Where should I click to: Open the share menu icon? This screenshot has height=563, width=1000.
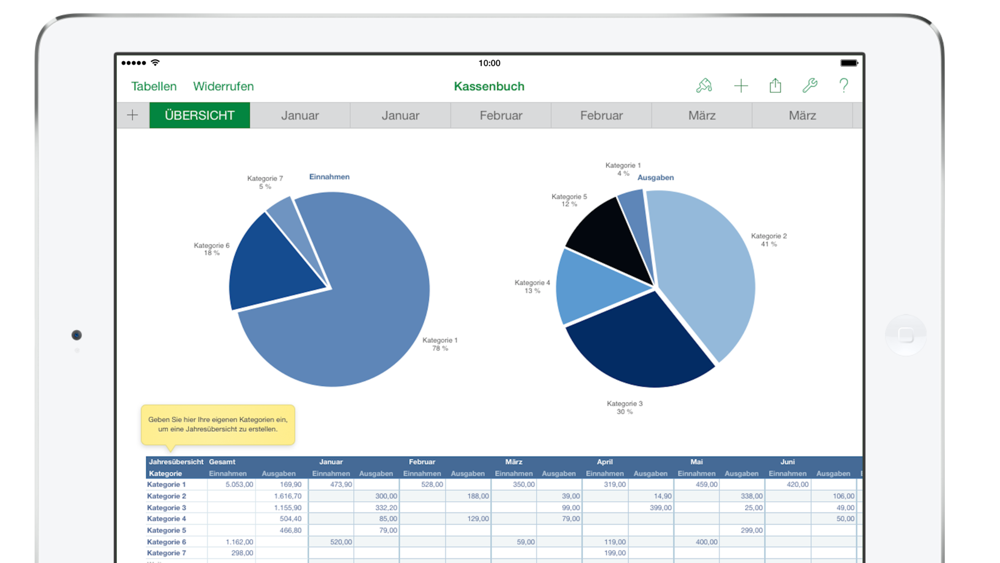(775, 85)
